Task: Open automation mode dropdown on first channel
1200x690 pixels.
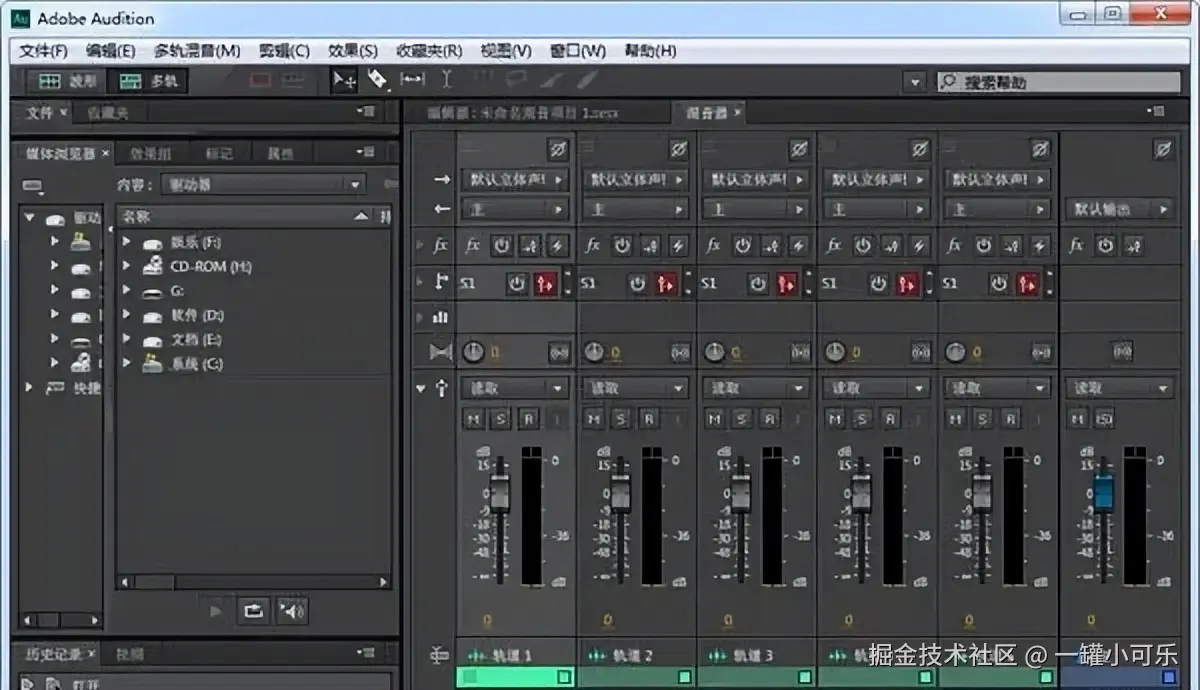Action: pos(514,388)
